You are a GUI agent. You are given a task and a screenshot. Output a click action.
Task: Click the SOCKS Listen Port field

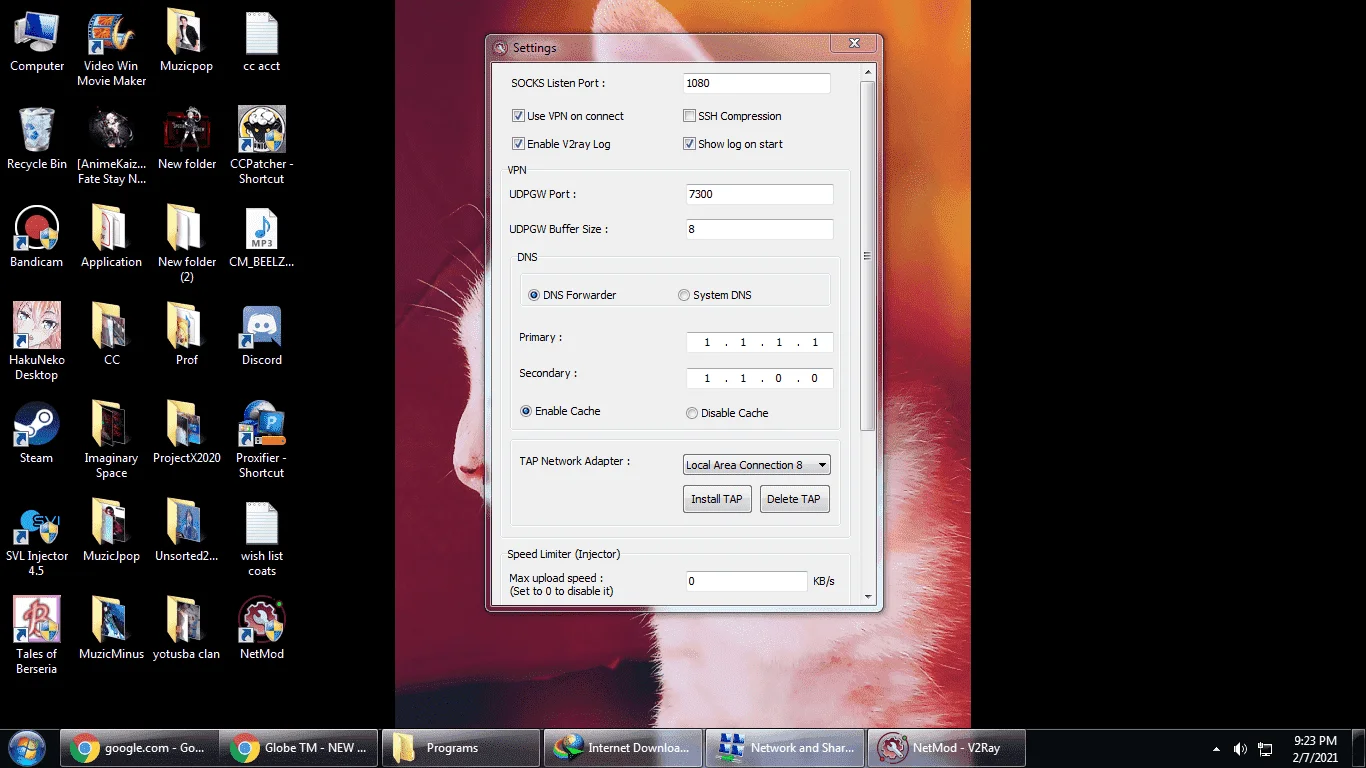[x=757, y=83]
